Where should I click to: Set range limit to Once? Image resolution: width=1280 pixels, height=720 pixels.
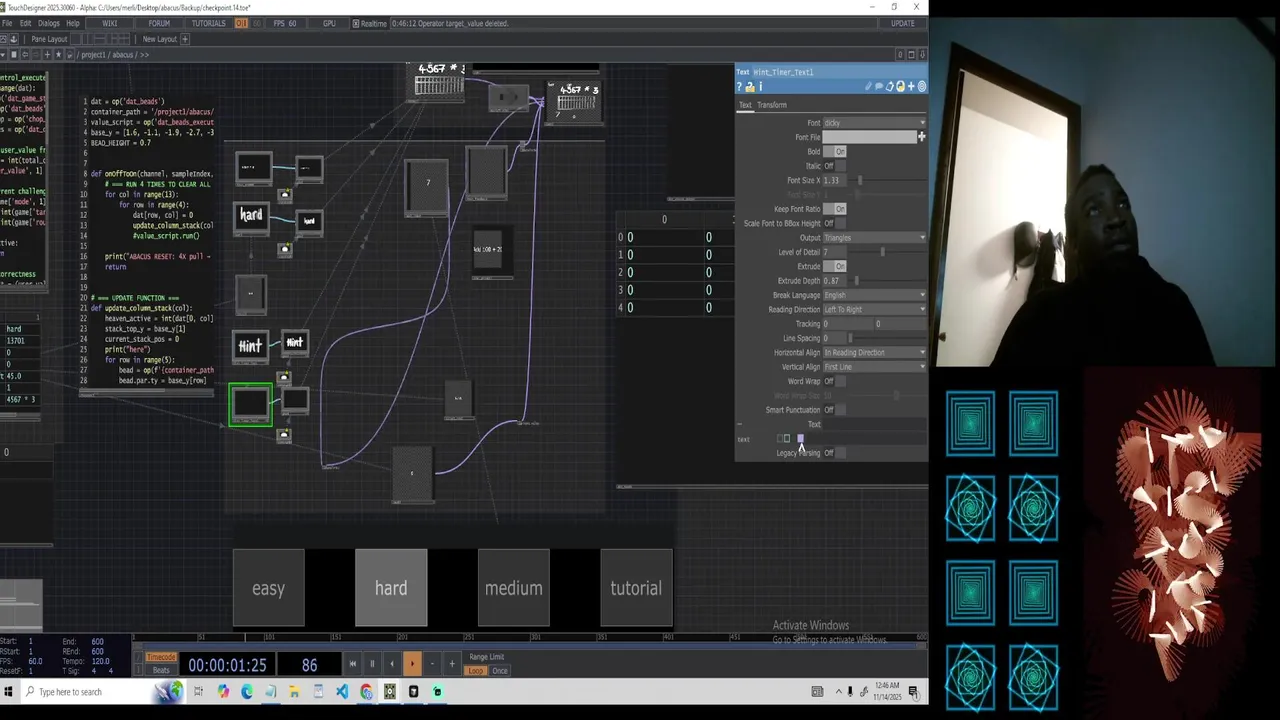tap(500, 671)
